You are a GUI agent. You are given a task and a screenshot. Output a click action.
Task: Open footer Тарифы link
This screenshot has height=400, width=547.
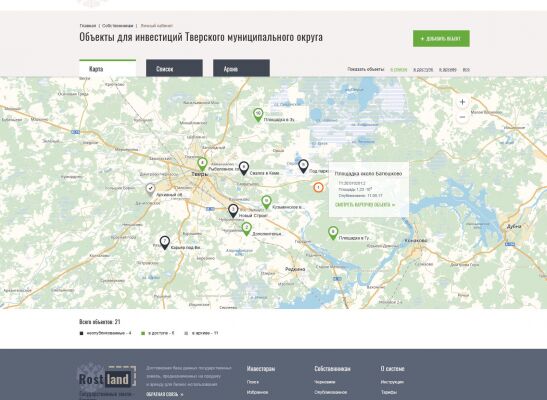click(x=389, y=392)
